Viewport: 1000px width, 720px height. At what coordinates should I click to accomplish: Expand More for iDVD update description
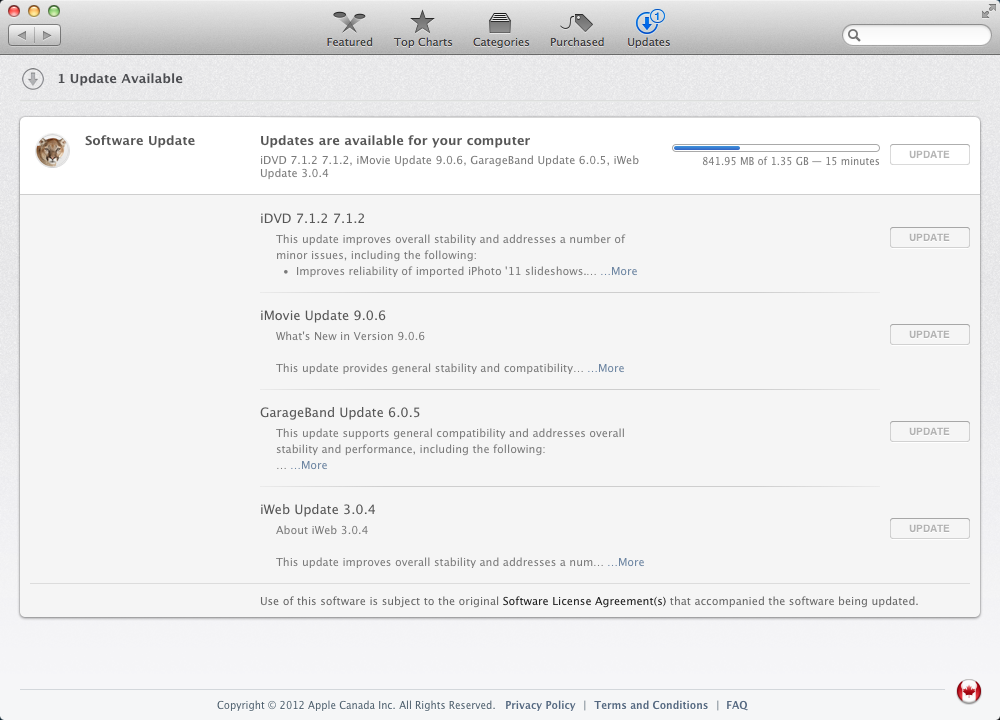[619, 271]
